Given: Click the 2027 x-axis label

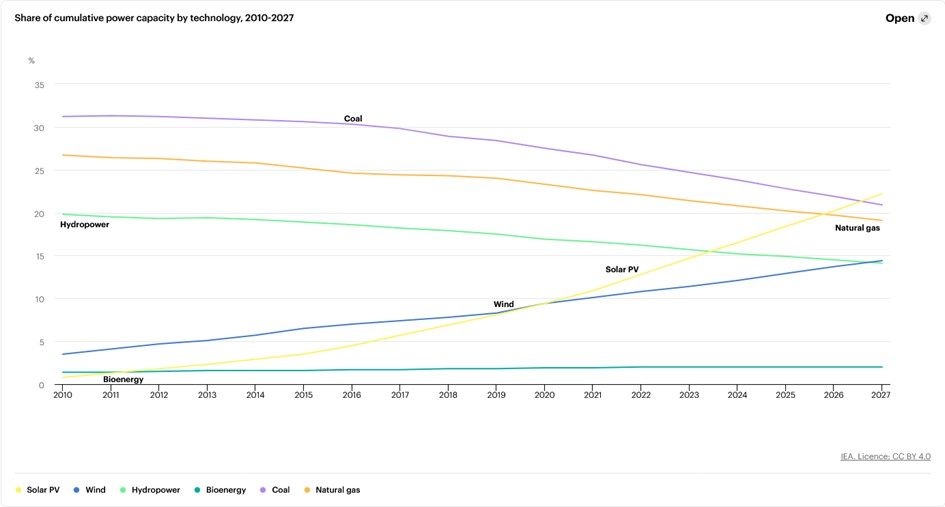Looking at the screenshot, I should tap(881, 395).
